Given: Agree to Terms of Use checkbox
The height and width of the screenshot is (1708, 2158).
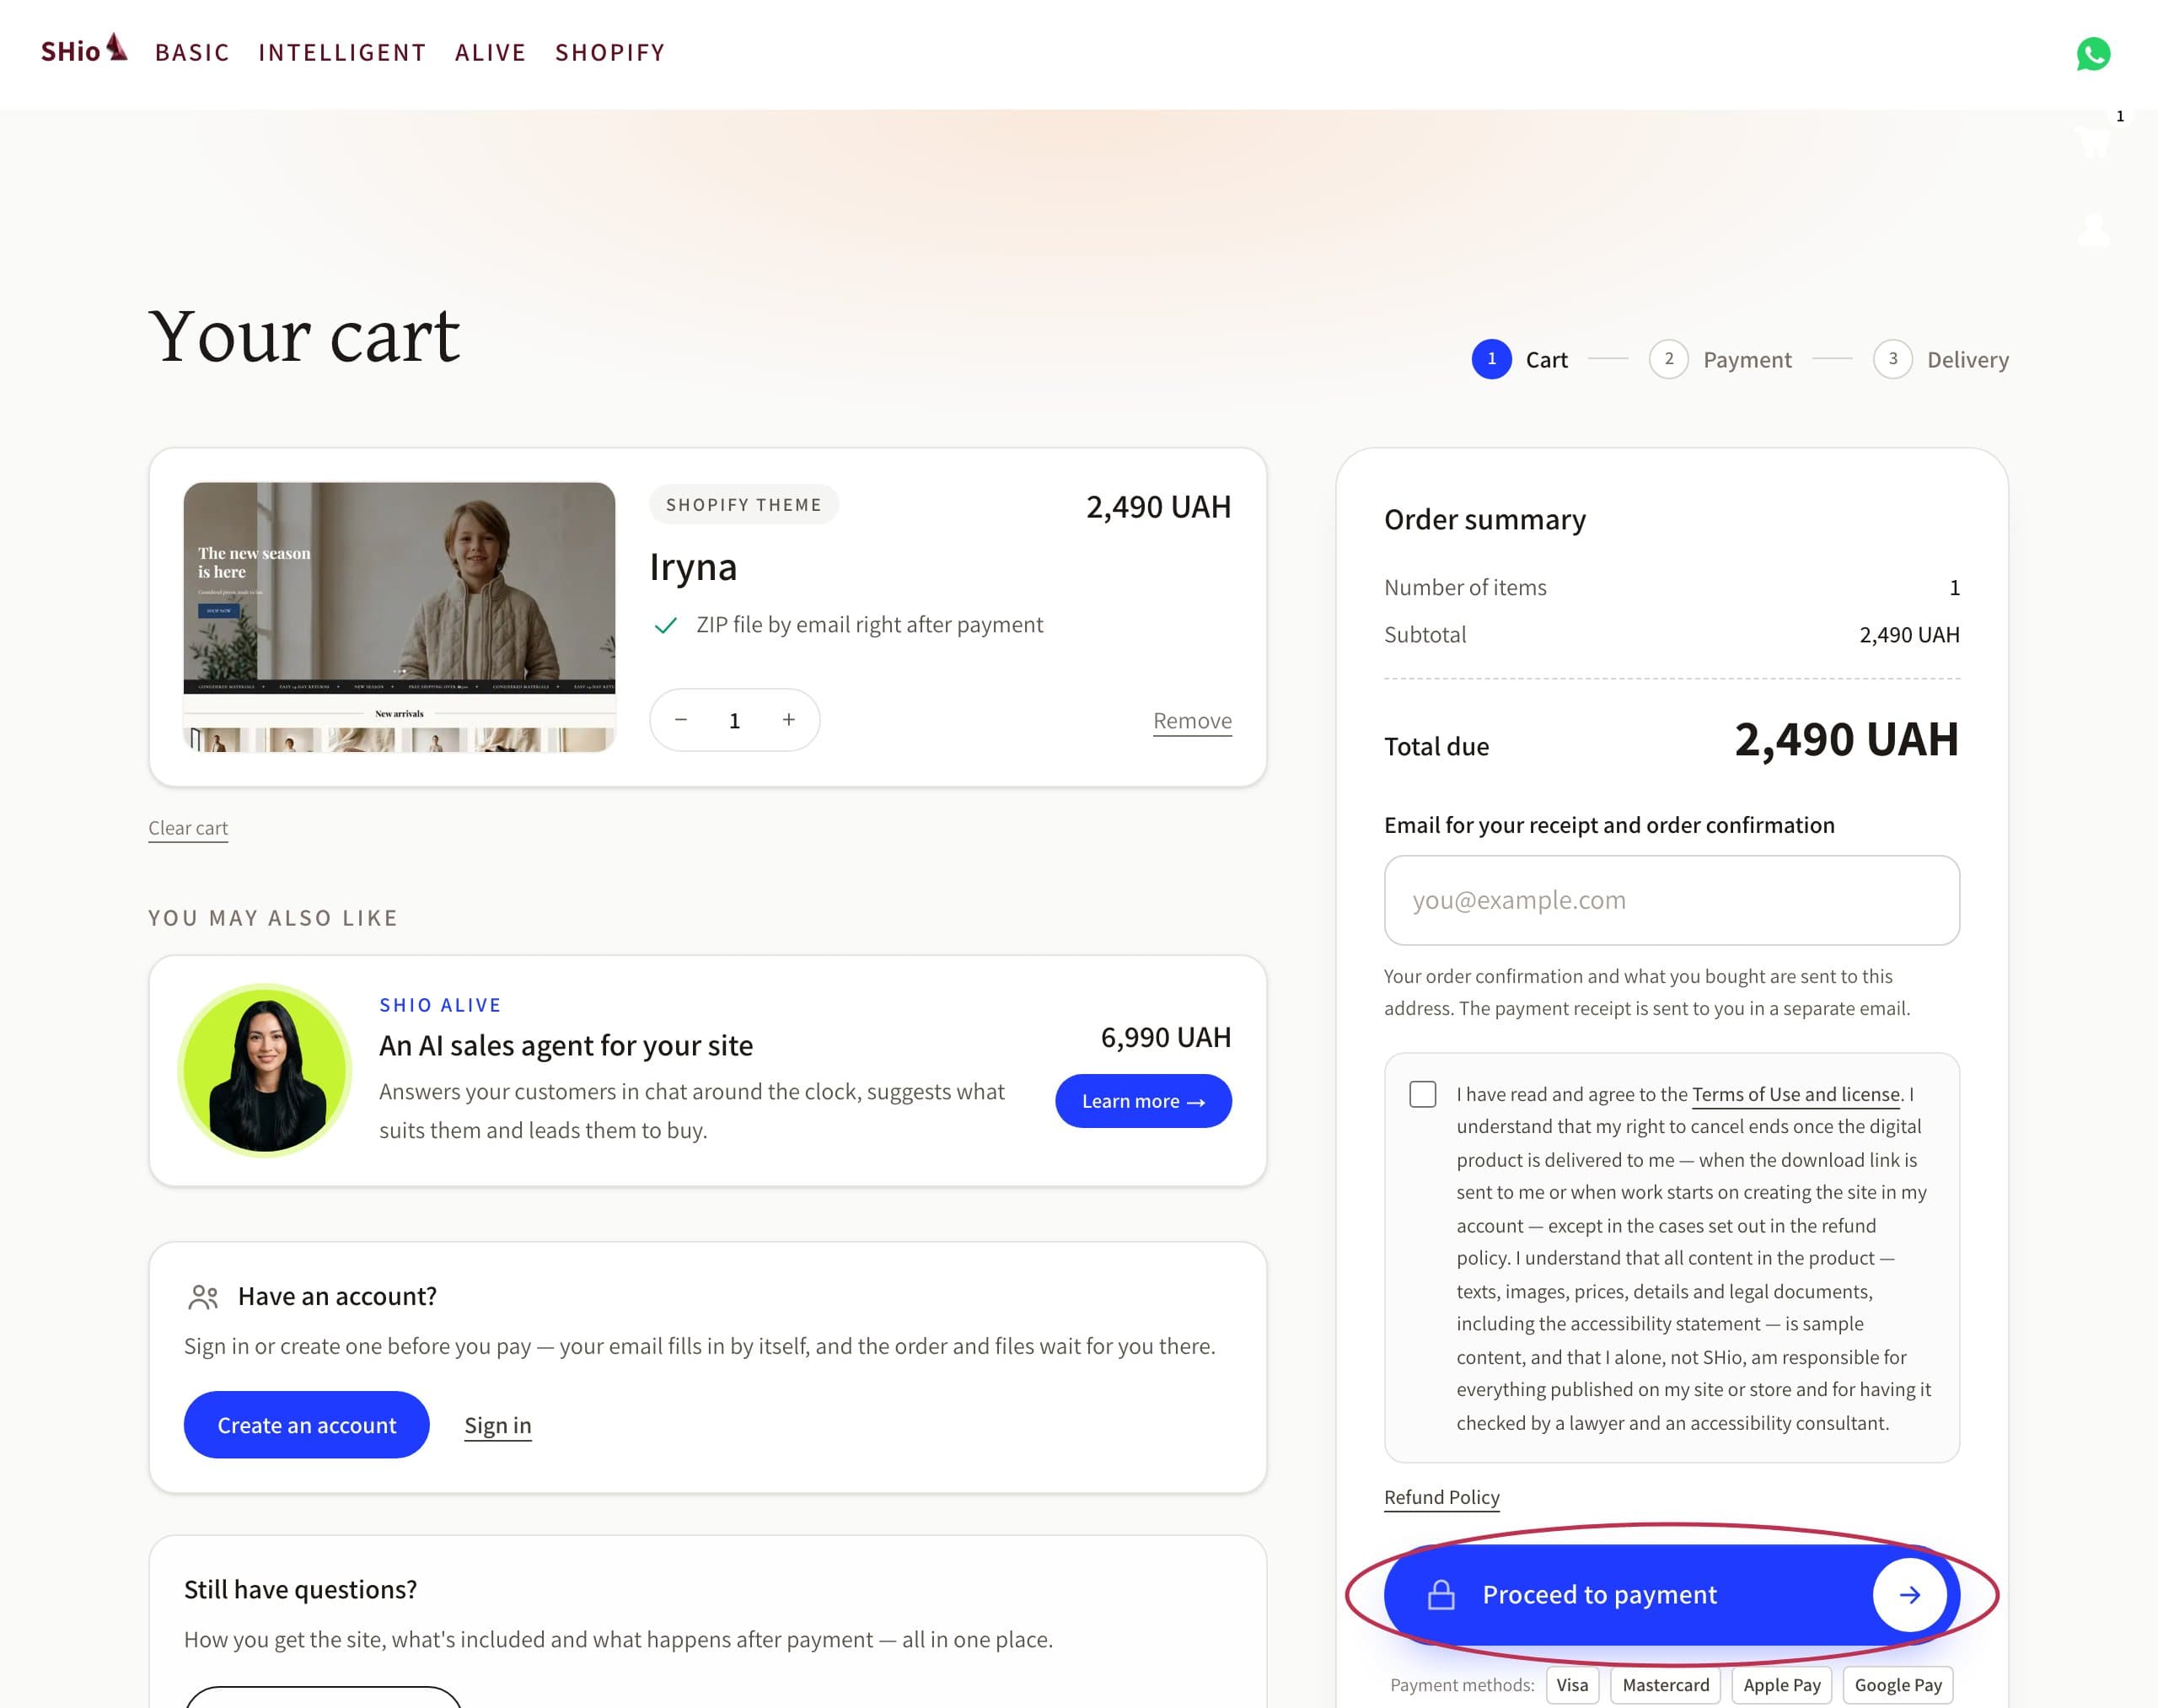Looking at the screenshot, I should click(x=1422, y=1094).
